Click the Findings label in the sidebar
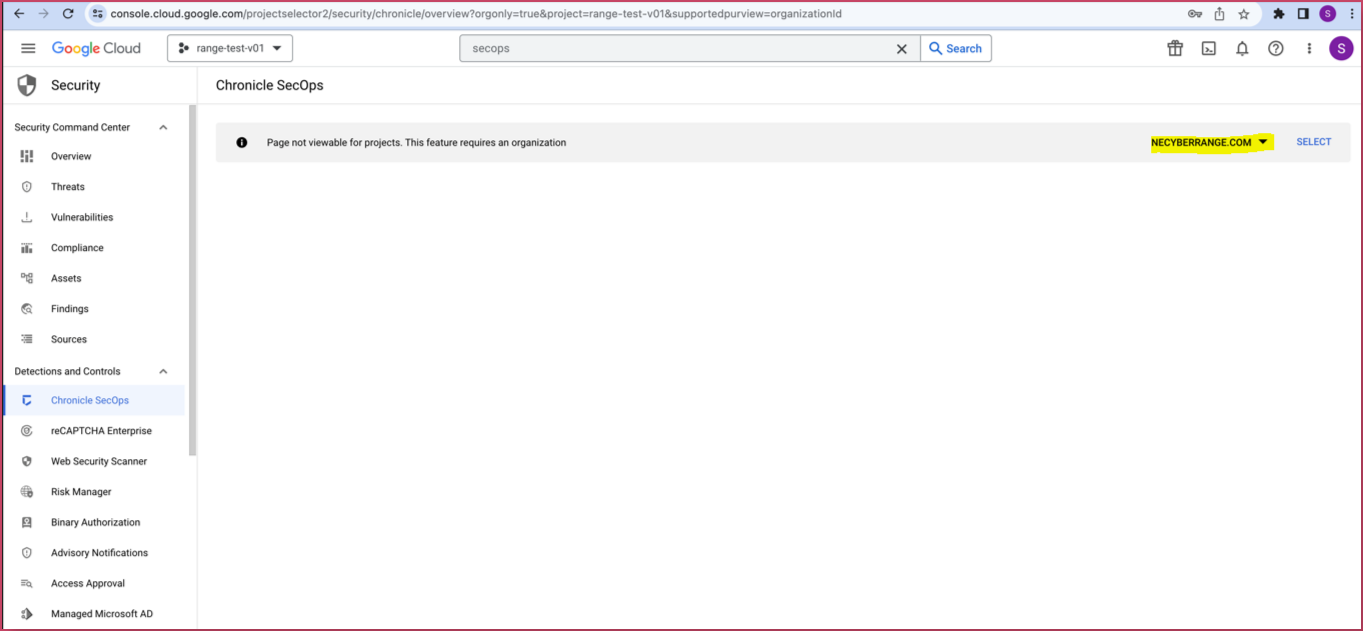This screenshot has height=631, width=1363. click(70, 309)
